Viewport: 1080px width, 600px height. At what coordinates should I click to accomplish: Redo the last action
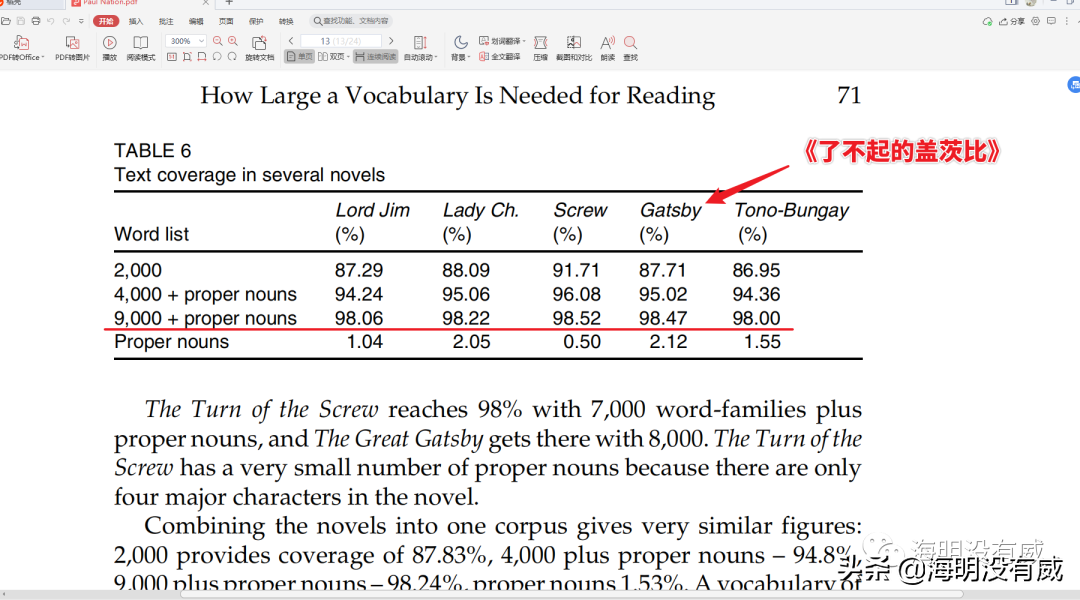[66, 21]
